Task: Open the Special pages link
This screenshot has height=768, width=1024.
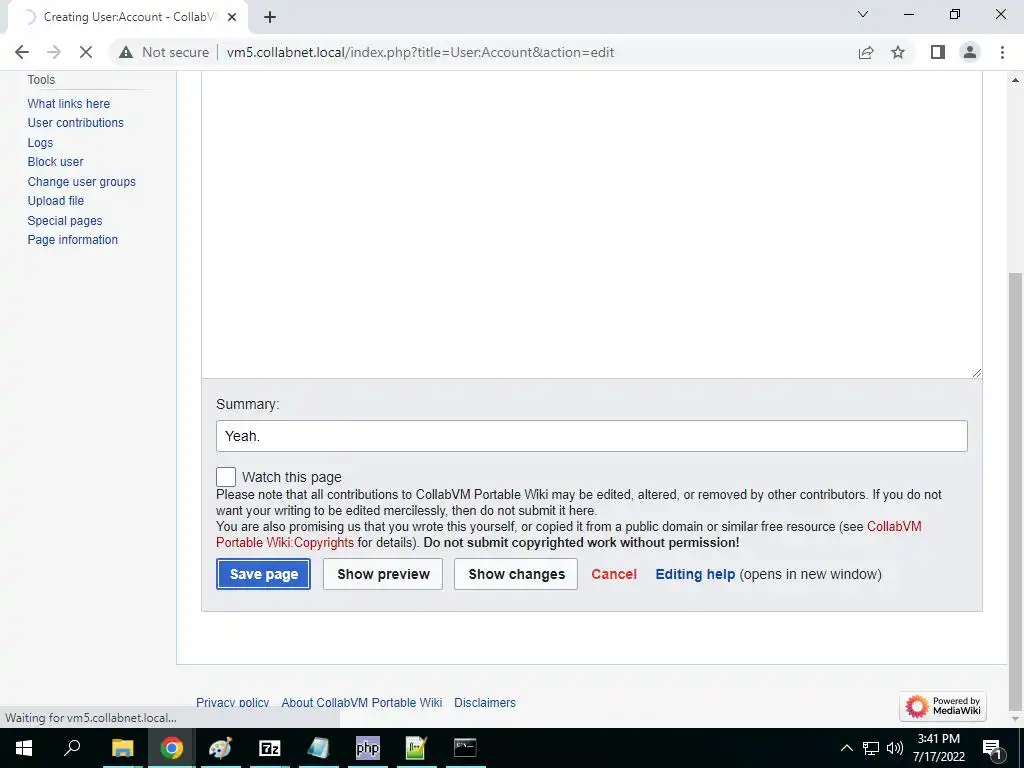Action: pyautogui.click(x=65, y=221)
